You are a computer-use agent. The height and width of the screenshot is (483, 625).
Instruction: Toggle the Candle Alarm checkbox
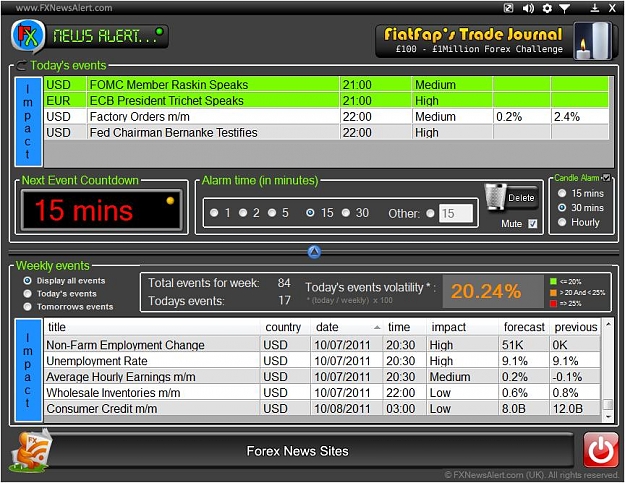pyautogui.click(x=606, y=178)
